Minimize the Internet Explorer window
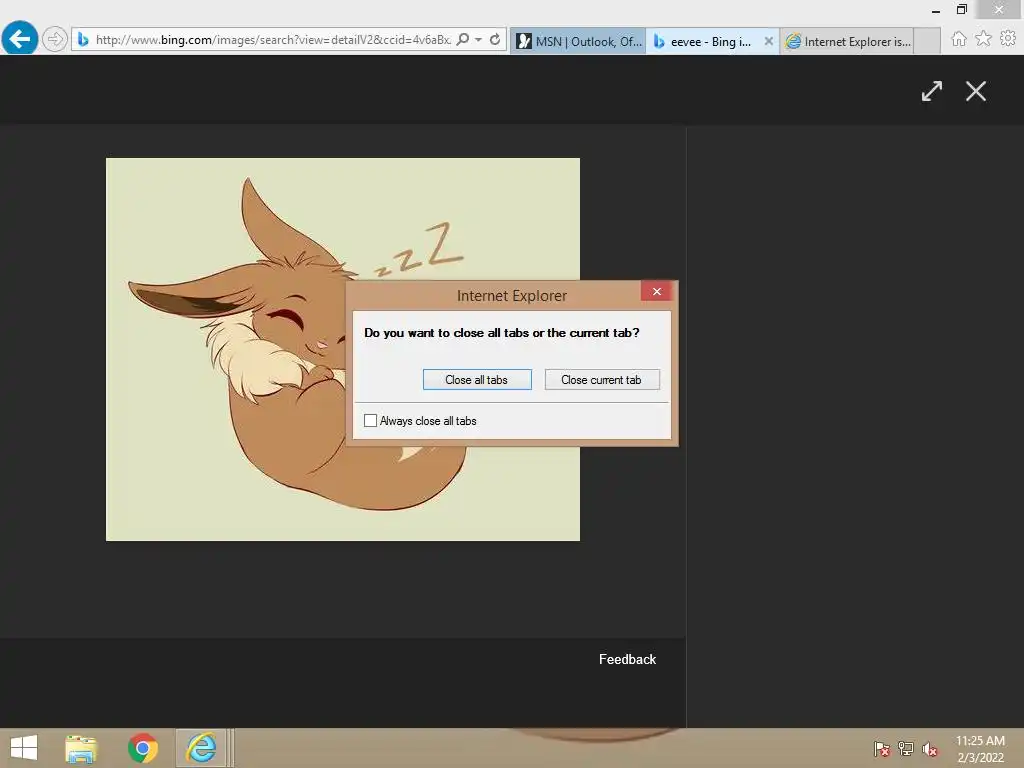Screen dimensions: 1024x768 point(936,10)
